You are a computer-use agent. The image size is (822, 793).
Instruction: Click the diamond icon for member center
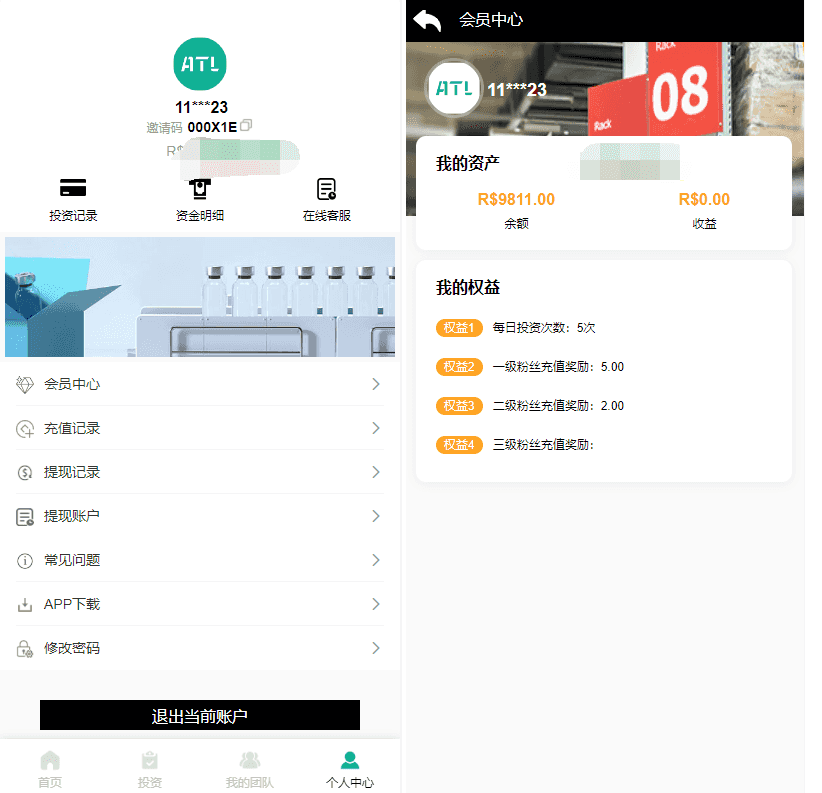[25, 384]
